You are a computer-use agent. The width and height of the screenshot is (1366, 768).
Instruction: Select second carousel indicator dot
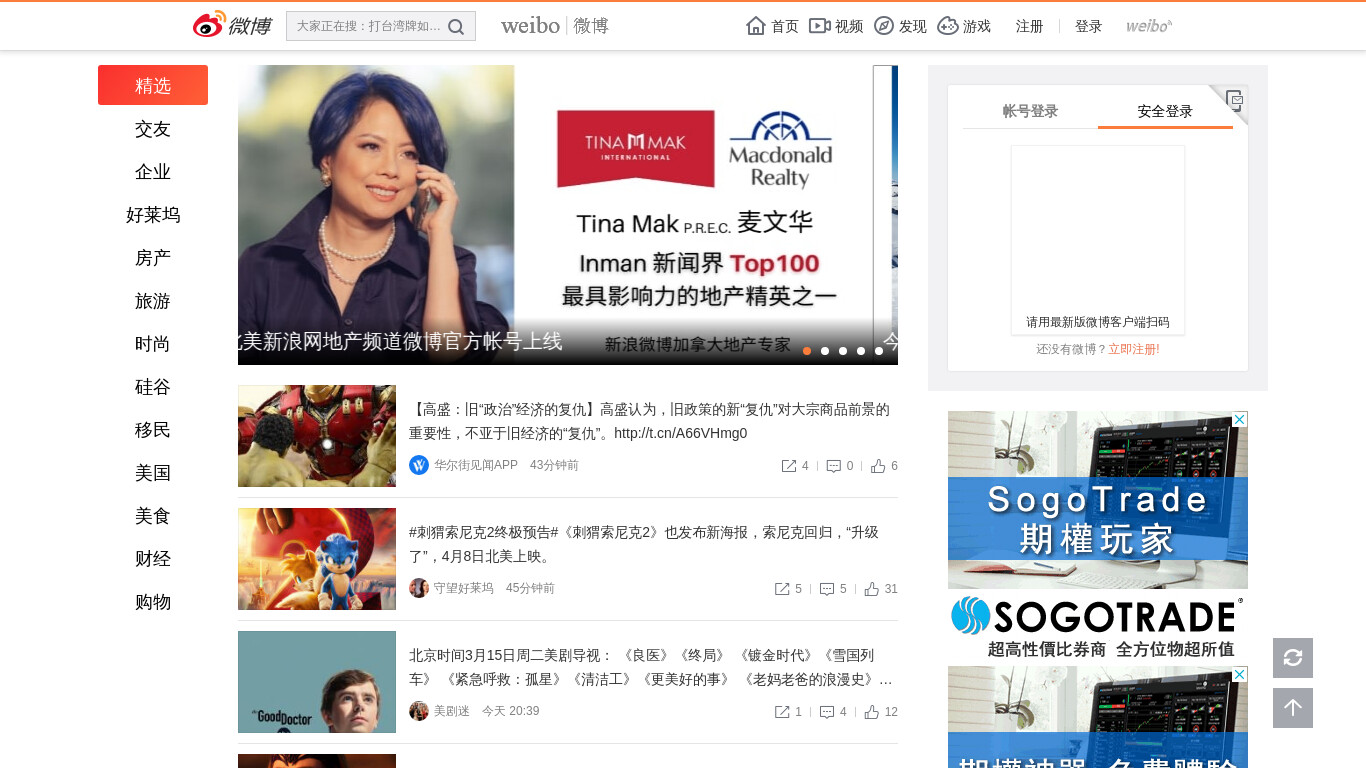(825, 351)
